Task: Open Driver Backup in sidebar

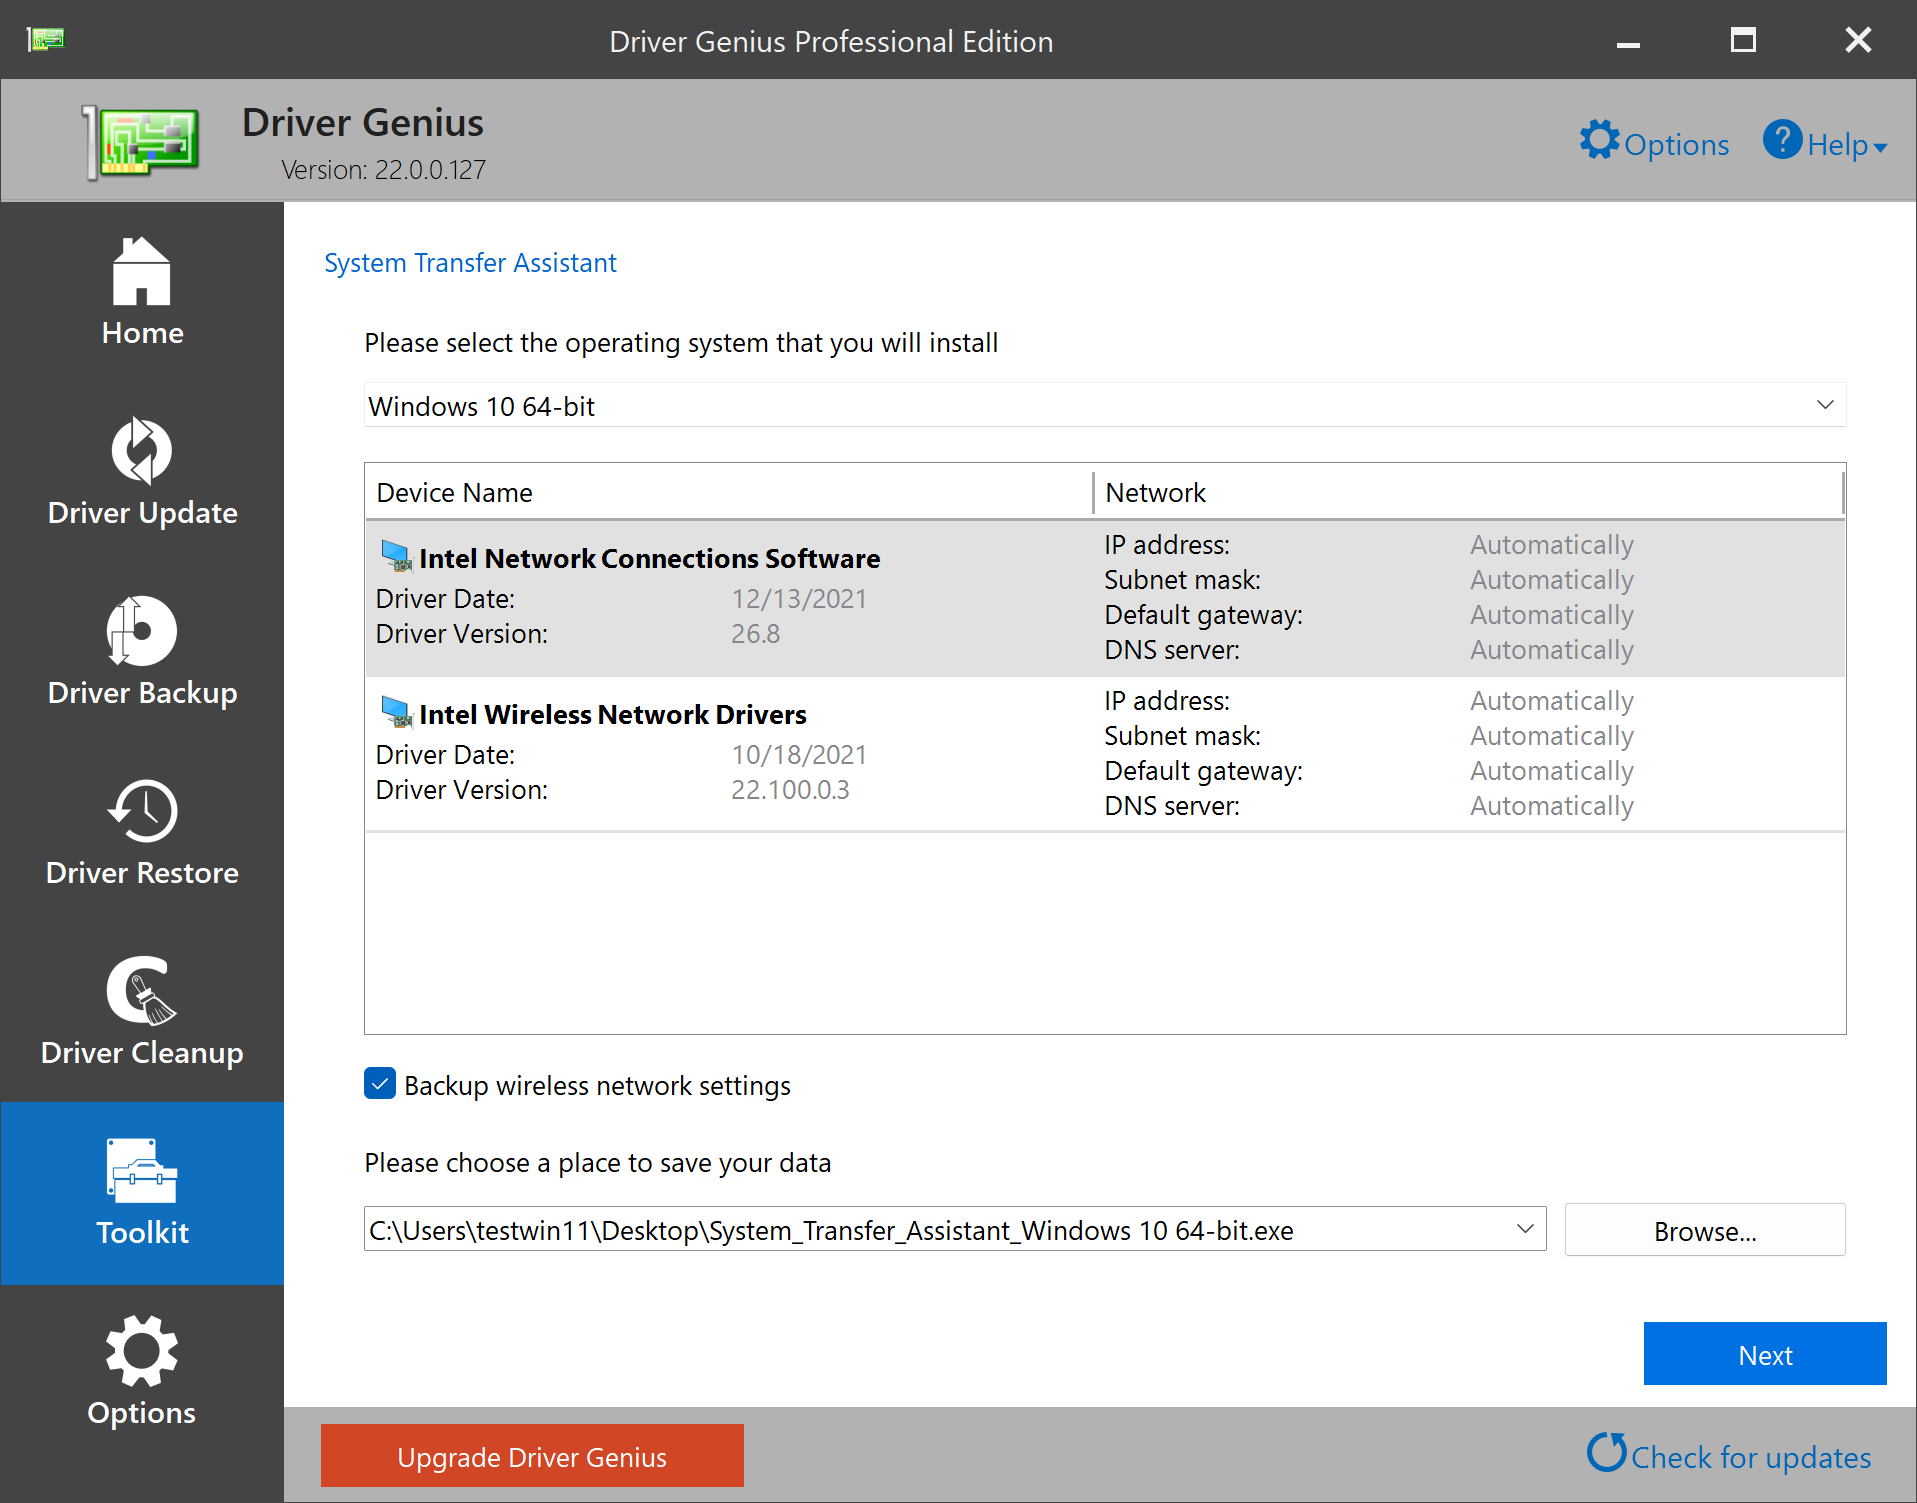Action: [142, 652]
